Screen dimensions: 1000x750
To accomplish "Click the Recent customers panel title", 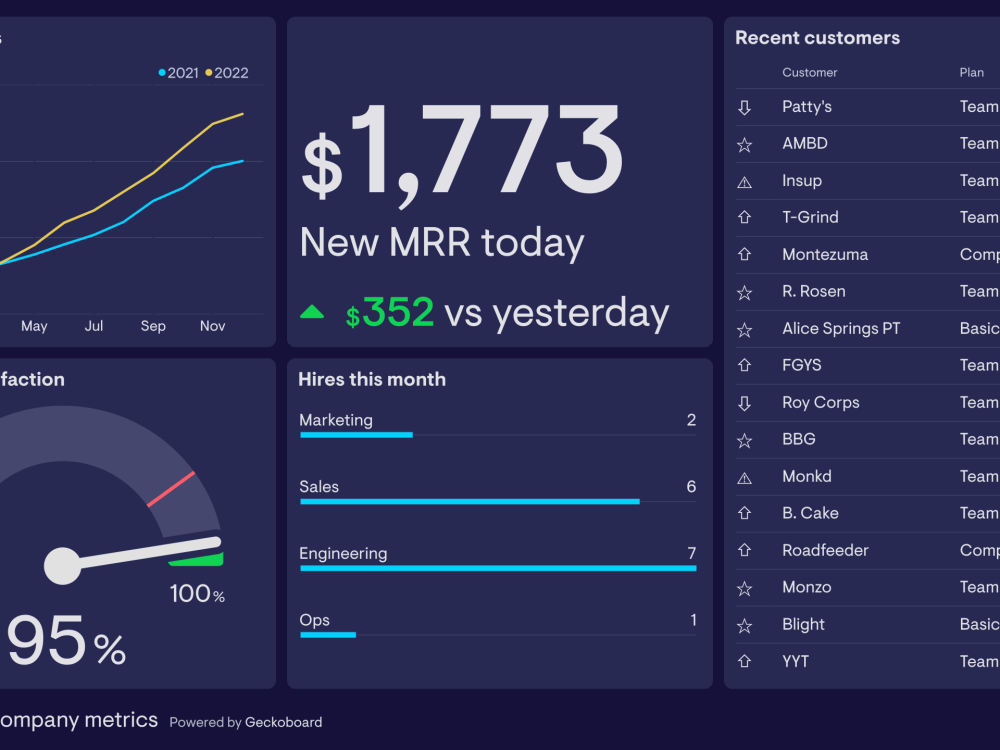I will (x=817, y=37).
